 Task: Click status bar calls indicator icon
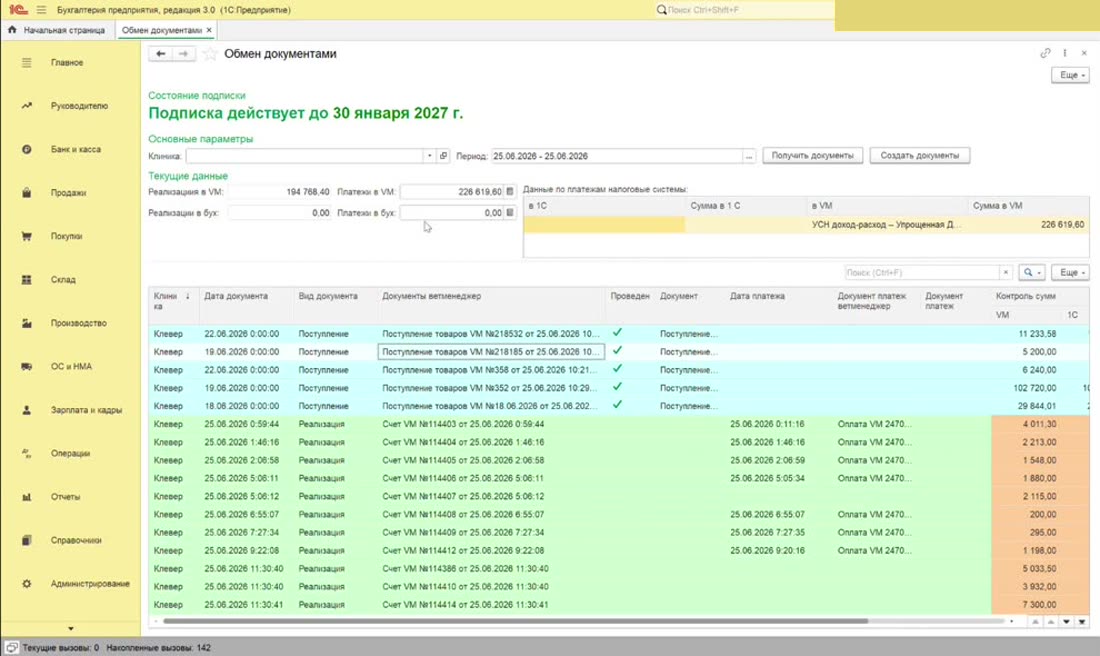click(x=12, y=648)
